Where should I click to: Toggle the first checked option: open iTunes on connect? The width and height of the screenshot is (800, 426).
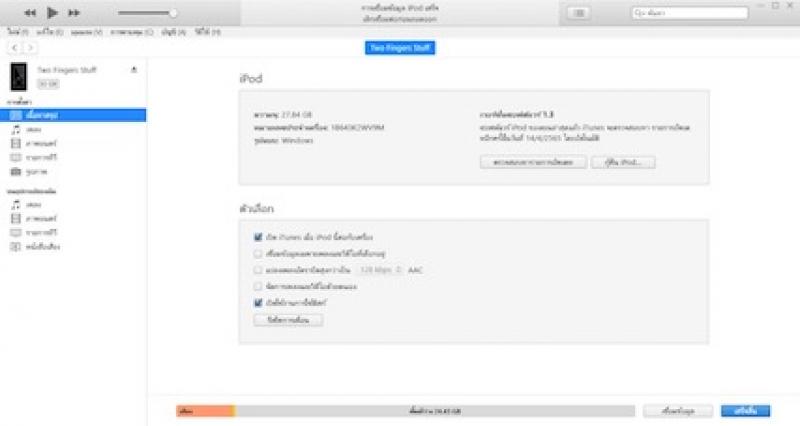point(258,237)
